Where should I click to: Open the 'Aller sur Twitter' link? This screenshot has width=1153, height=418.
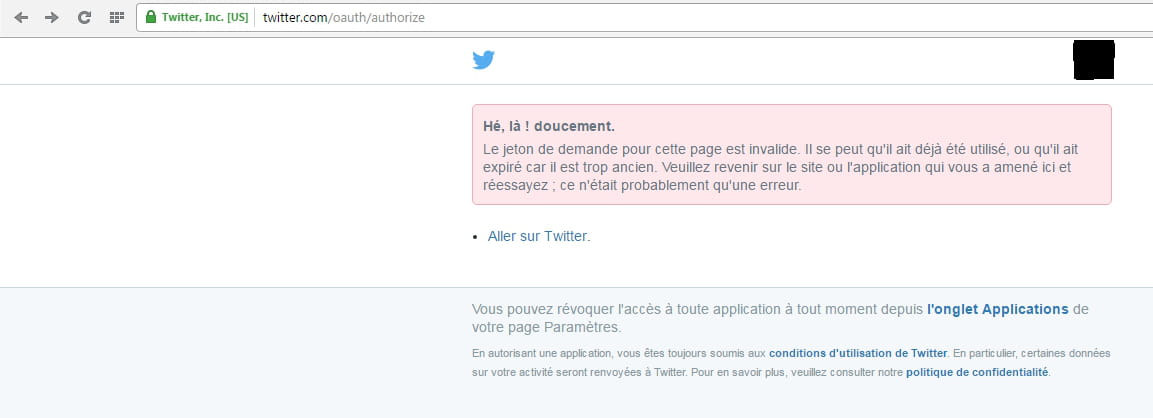tap(538, 236)
